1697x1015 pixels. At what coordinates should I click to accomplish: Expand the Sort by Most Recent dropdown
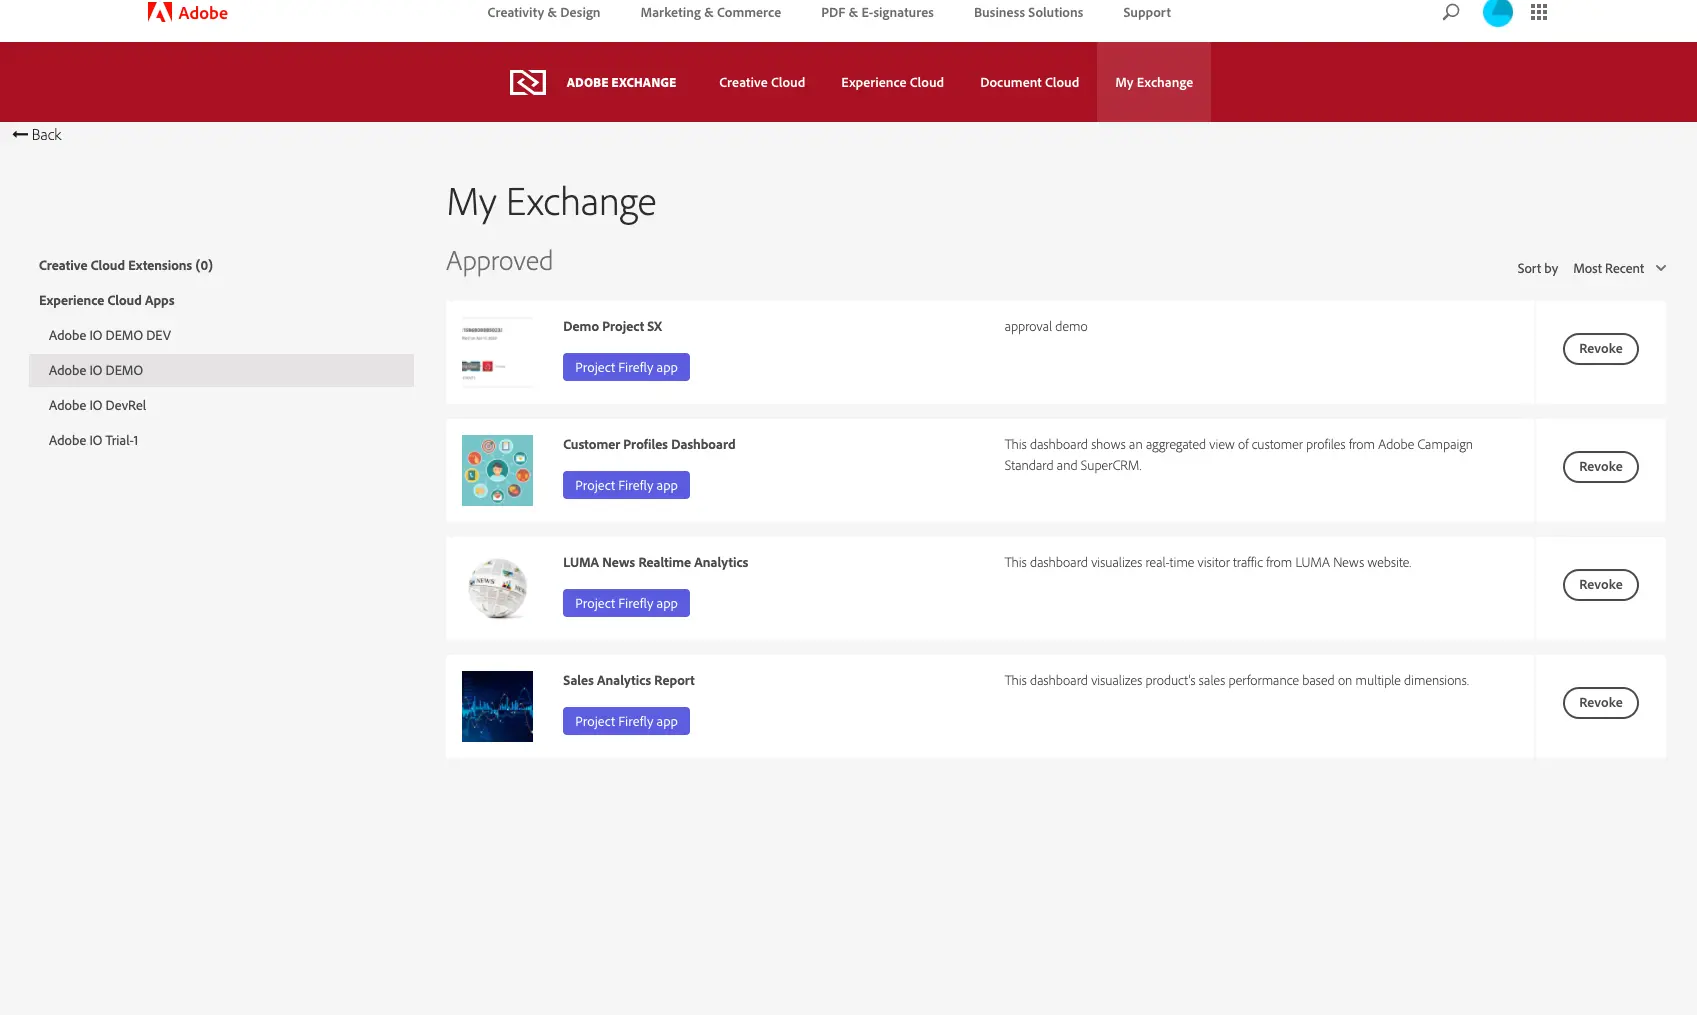coord(1618,268)
